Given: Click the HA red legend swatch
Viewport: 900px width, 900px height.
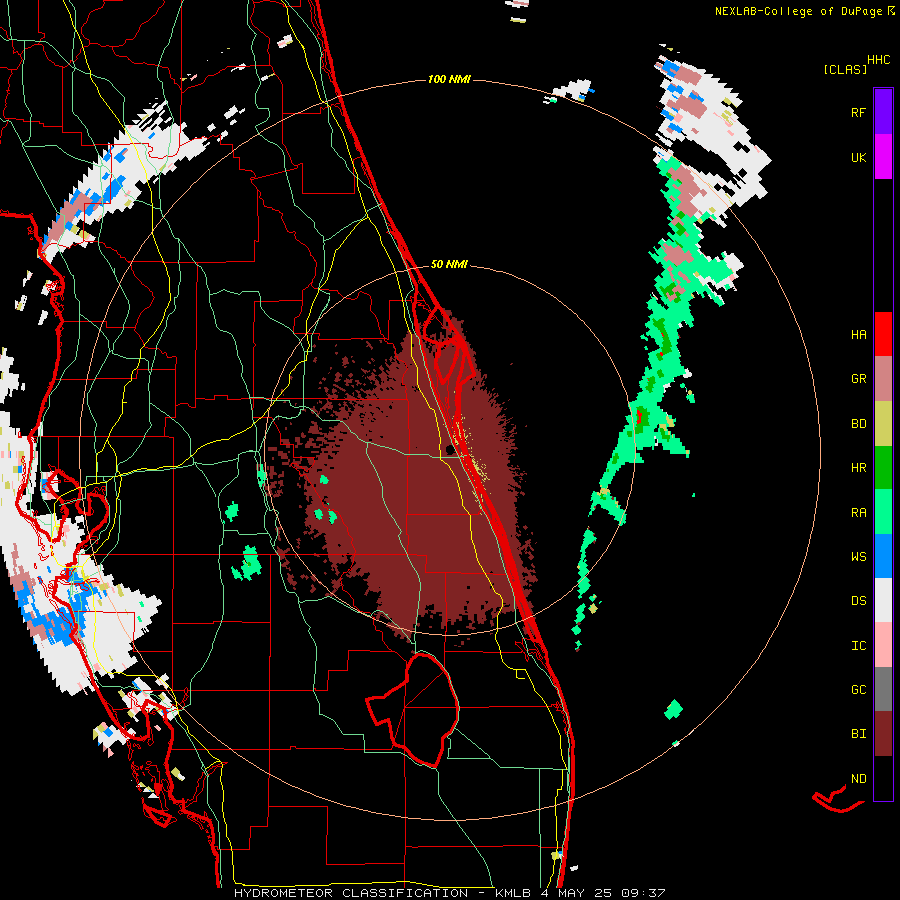Looking at the screenshot, I should pos(883,334).
